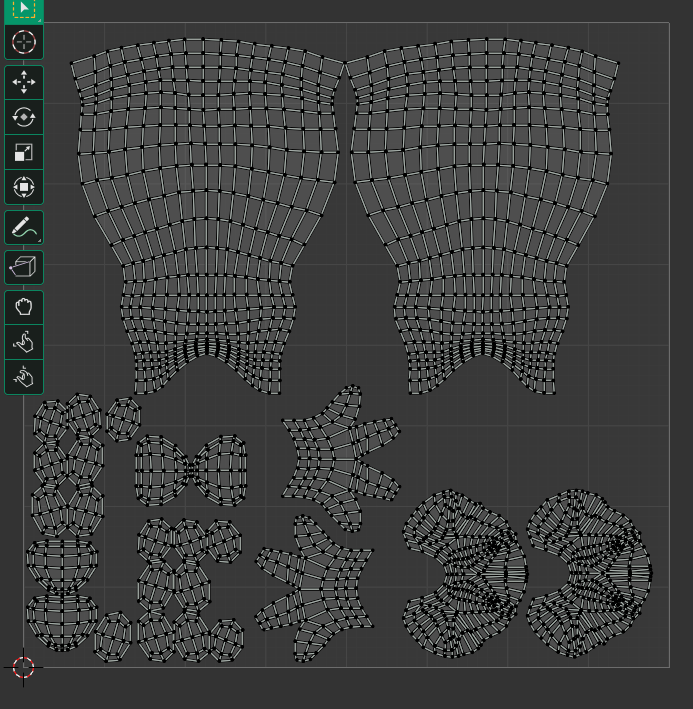
Task: Click the lower star-shaped glove UV island
Action: 316,588
